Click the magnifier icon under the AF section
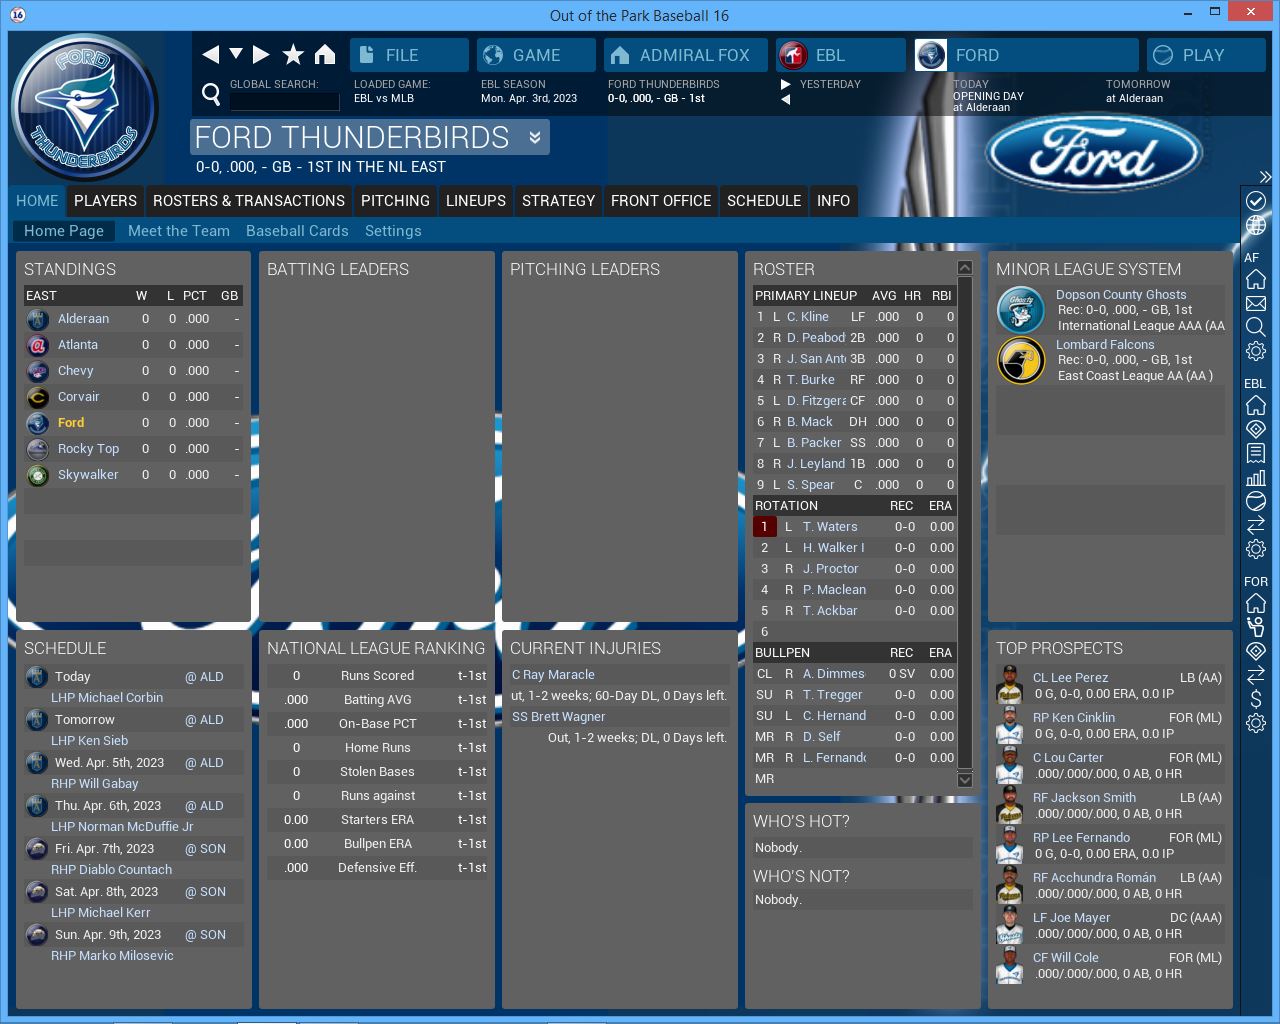This screenshot has width=1280, height=1024. (1256, 327)
